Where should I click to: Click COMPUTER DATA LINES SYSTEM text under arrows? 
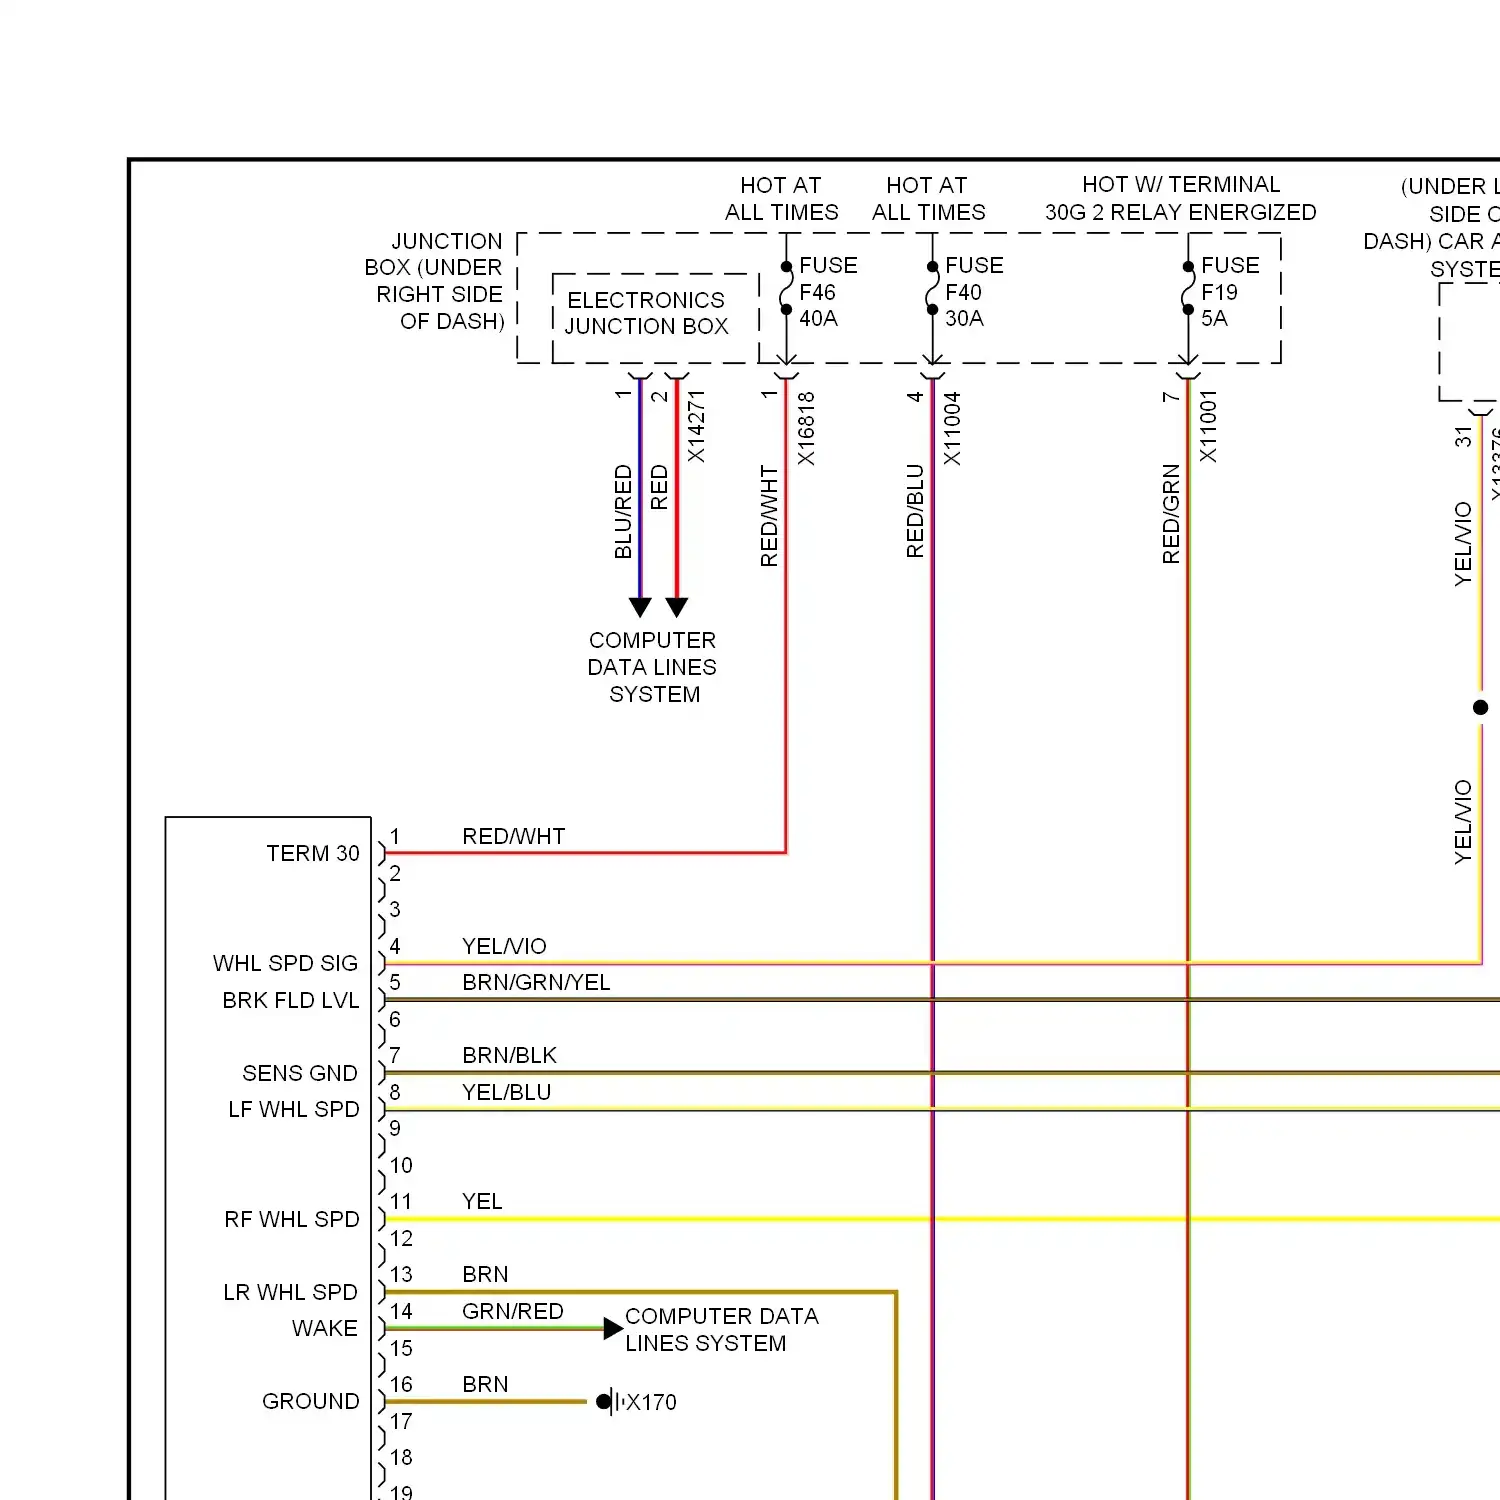point(652,667)
